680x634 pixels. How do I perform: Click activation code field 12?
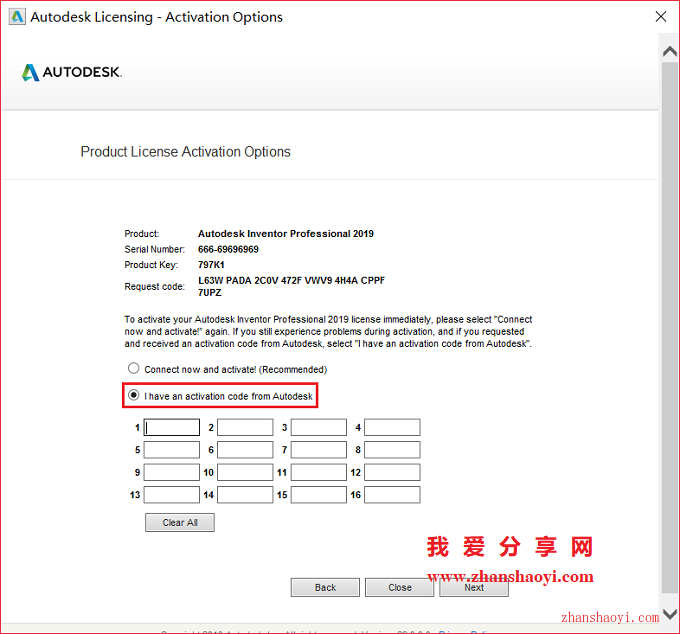392,472
